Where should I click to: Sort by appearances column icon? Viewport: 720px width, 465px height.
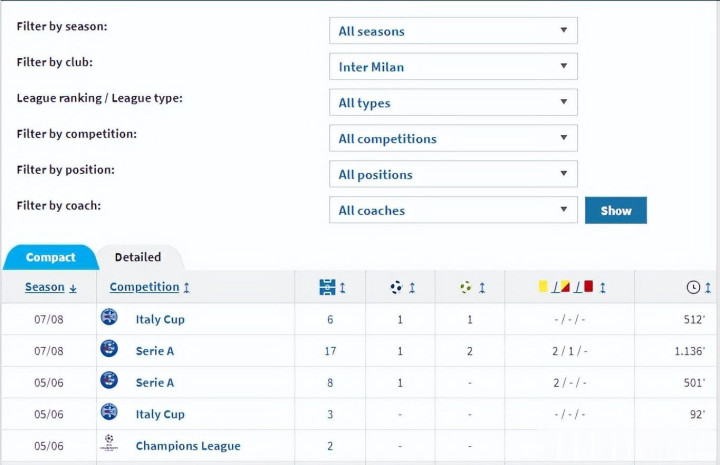328,288
